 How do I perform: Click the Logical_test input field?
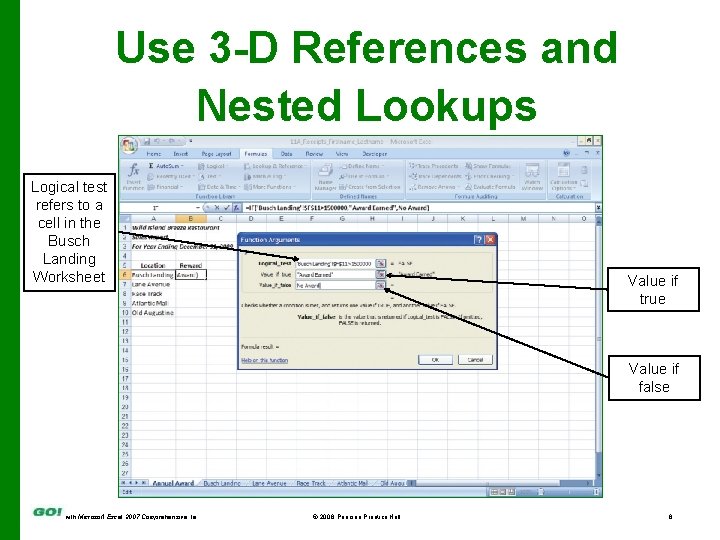[335, 264]
